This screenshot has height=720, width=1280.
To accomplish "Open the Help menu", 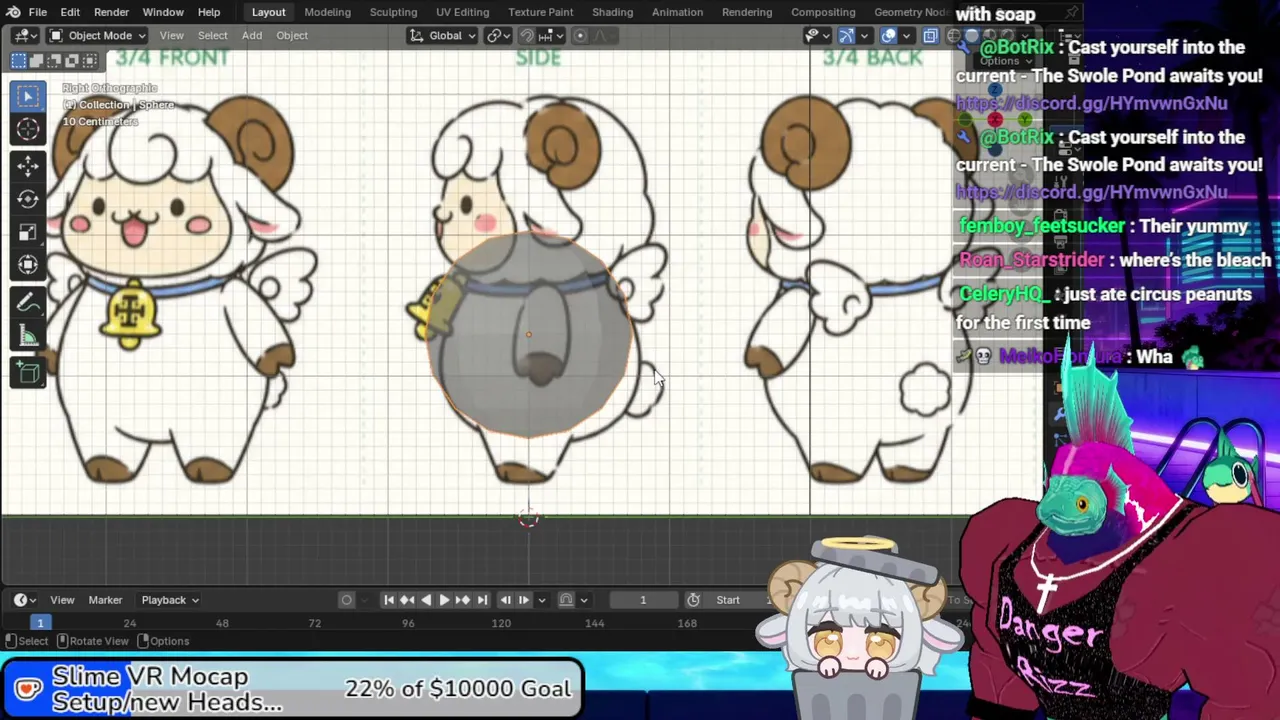I will tap(209, 12).
